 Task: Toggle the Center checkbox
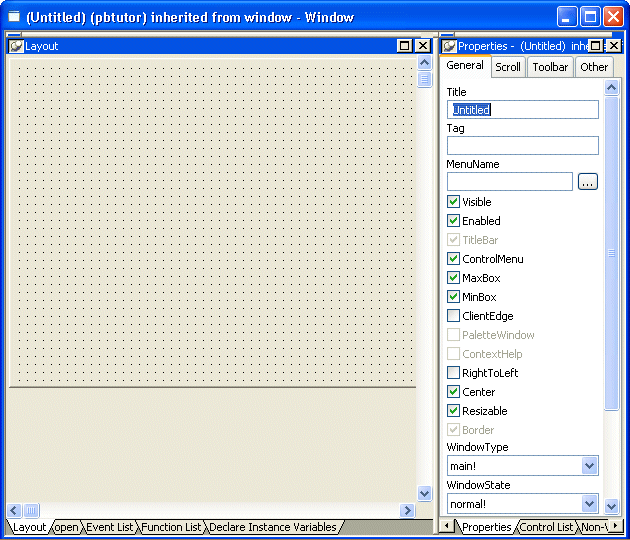(453, 392)
